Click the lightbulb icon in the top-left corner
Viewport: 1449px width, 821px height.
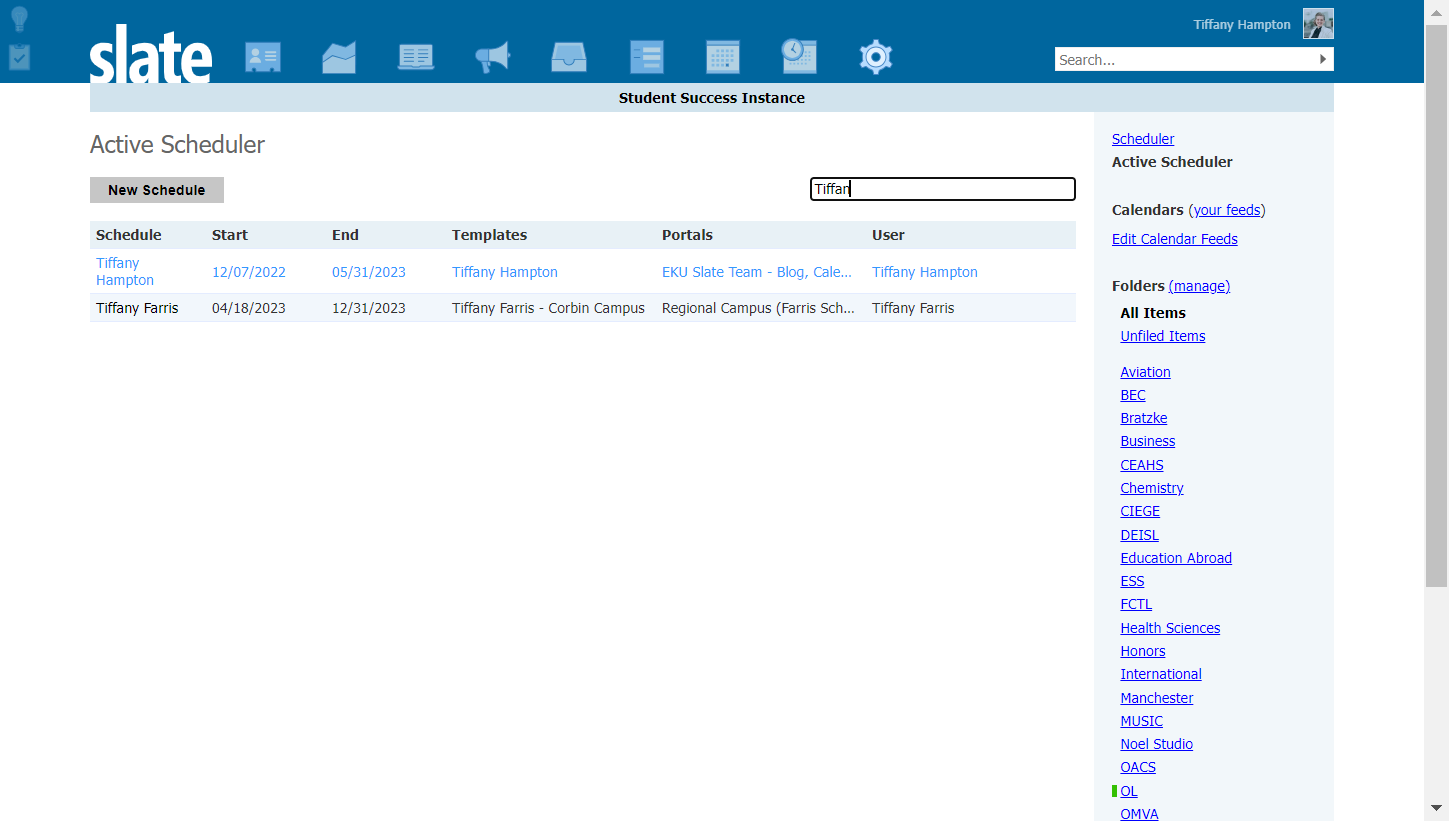tap(19, 20)
